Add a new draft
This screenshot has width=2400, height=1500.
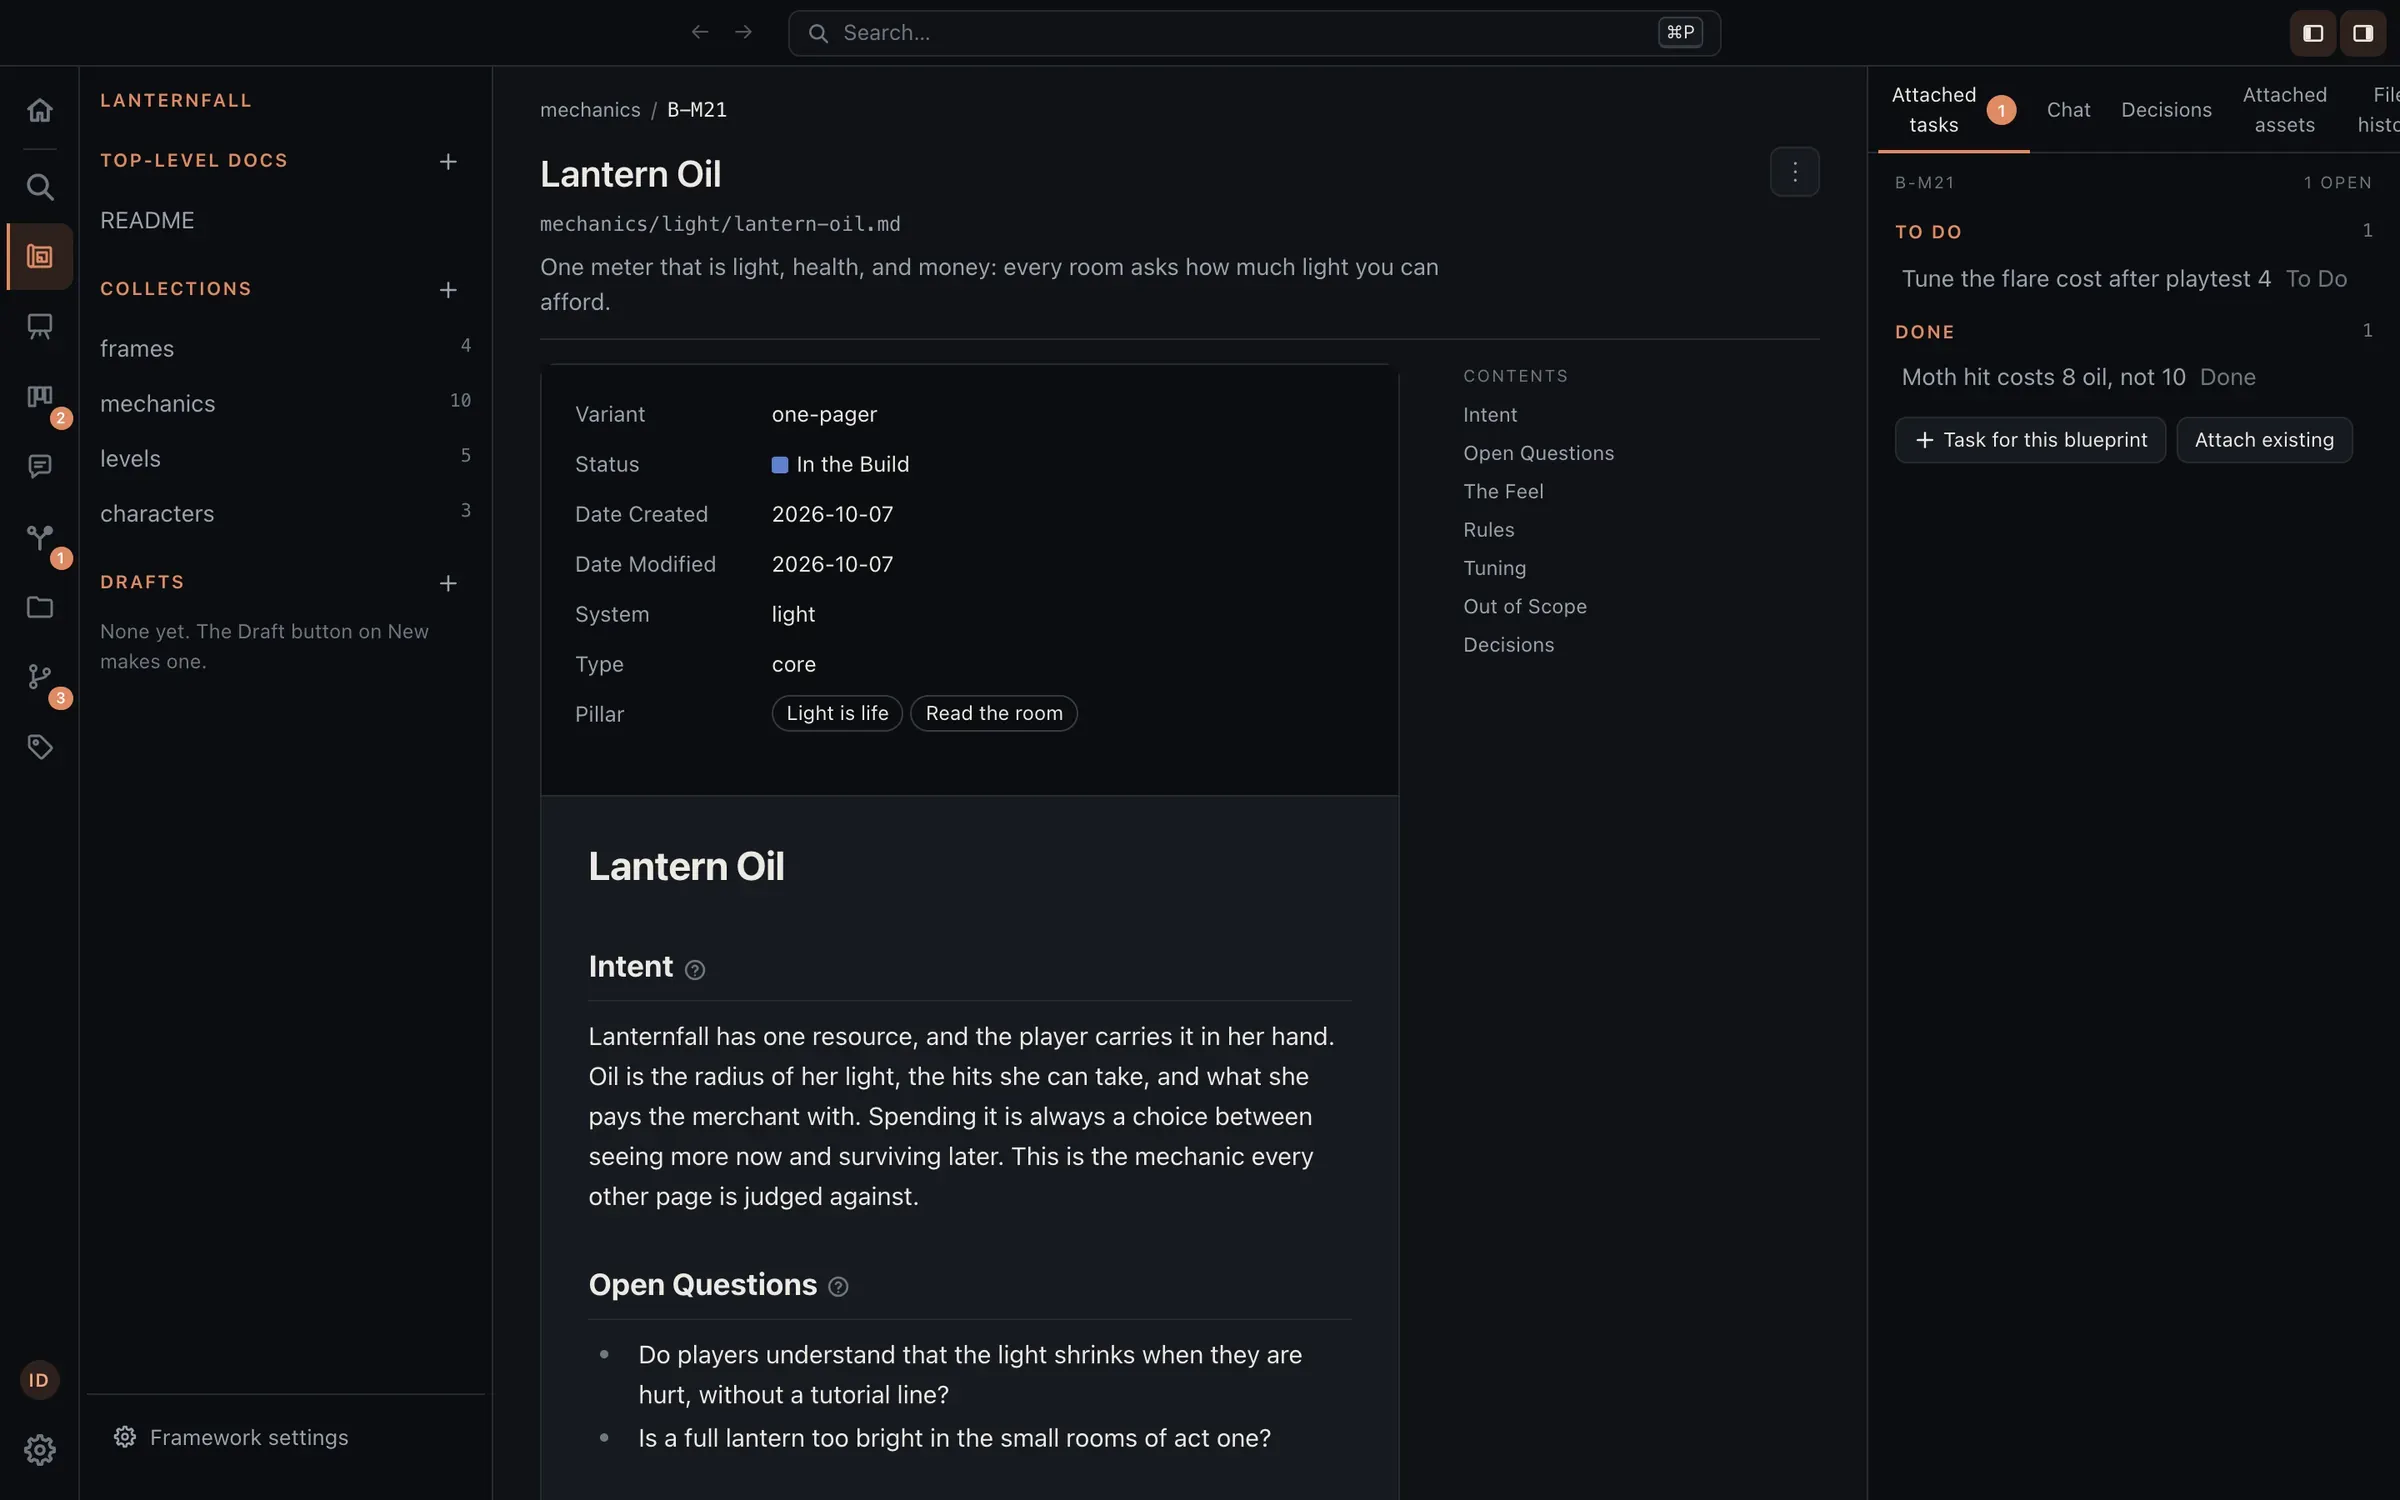[448, 583]
